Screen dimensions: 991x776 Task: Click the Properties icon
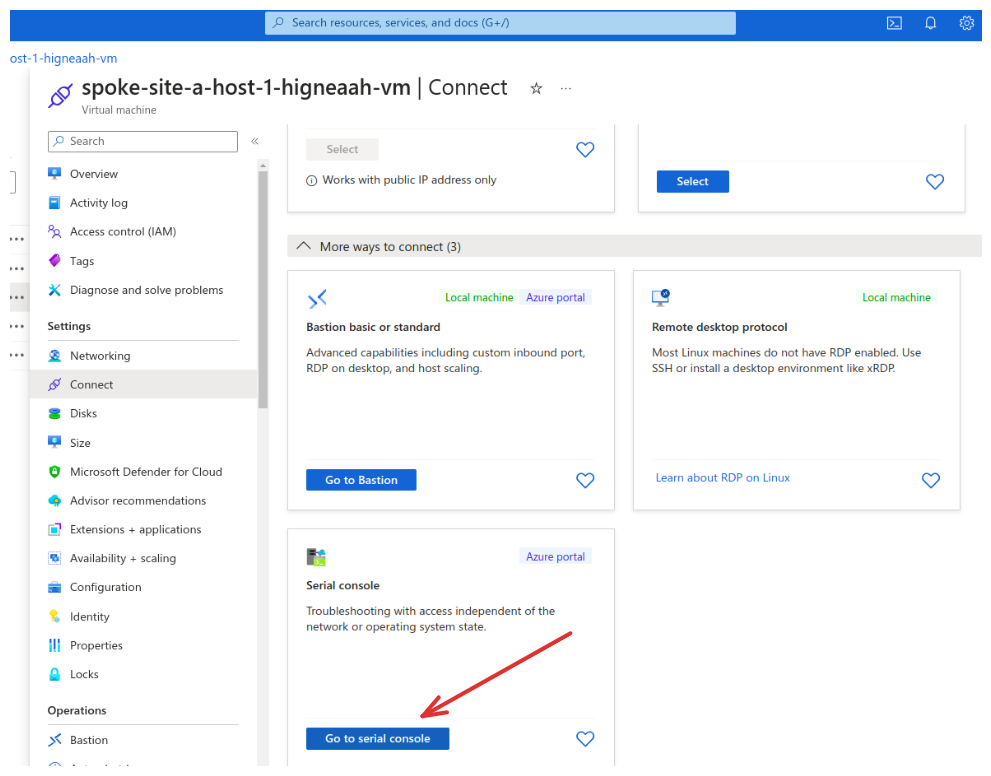pos(55,645)
